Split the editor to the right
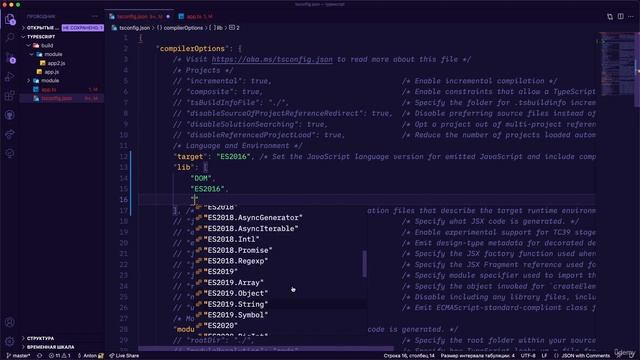The image size is (640, 360). click(620, 16)
